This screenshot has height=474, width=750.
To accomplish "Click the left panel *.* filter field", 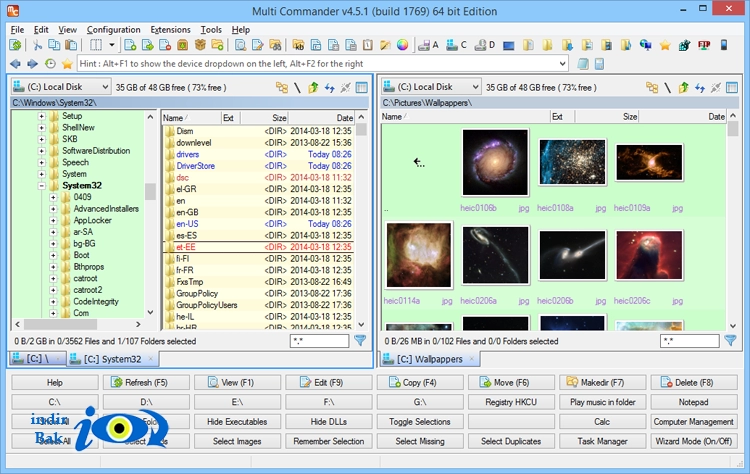I will pos(320,341).
